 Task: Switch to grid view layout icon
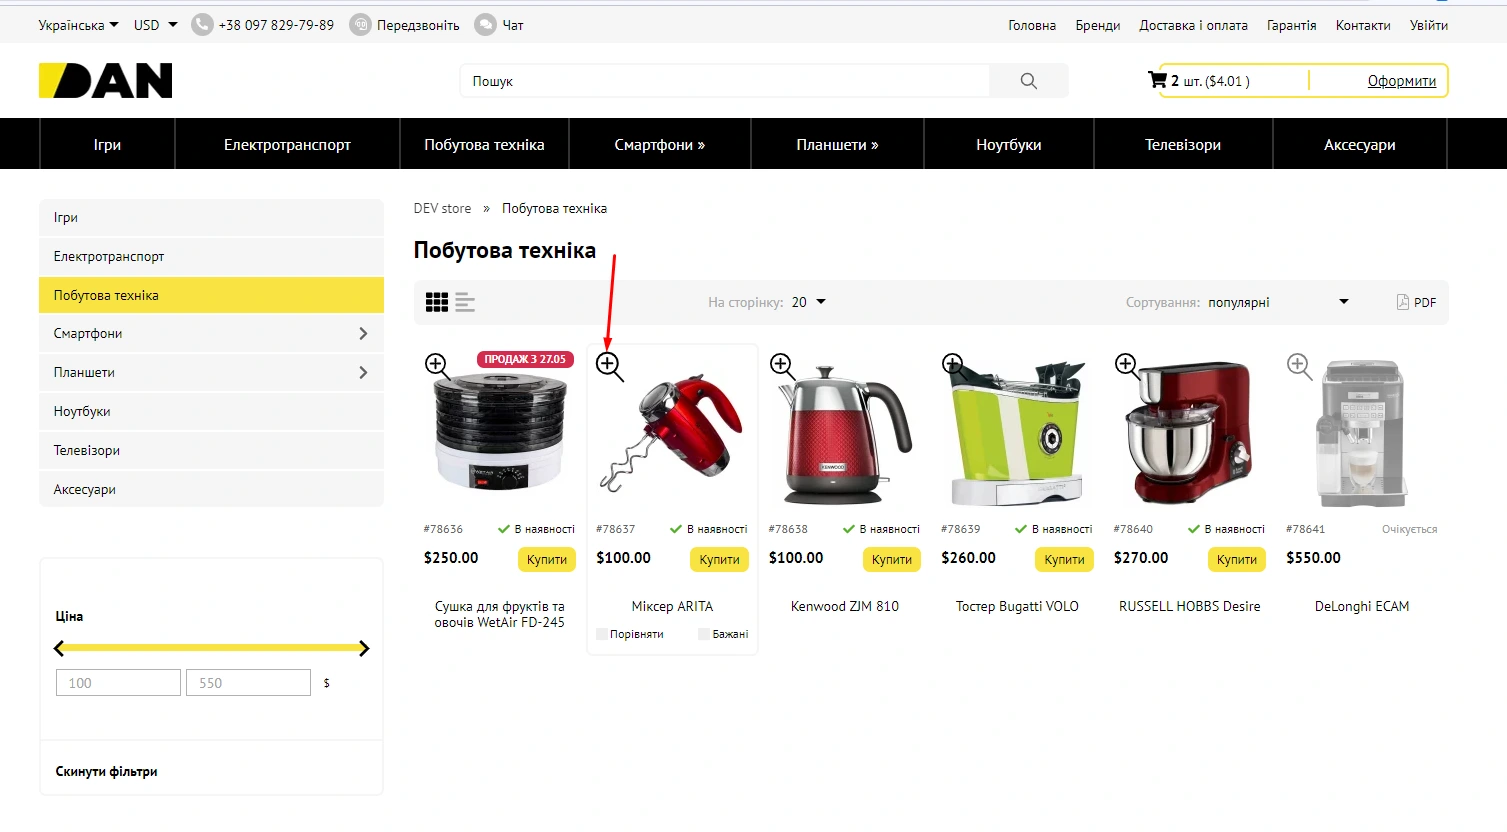[x=437, y=302]
